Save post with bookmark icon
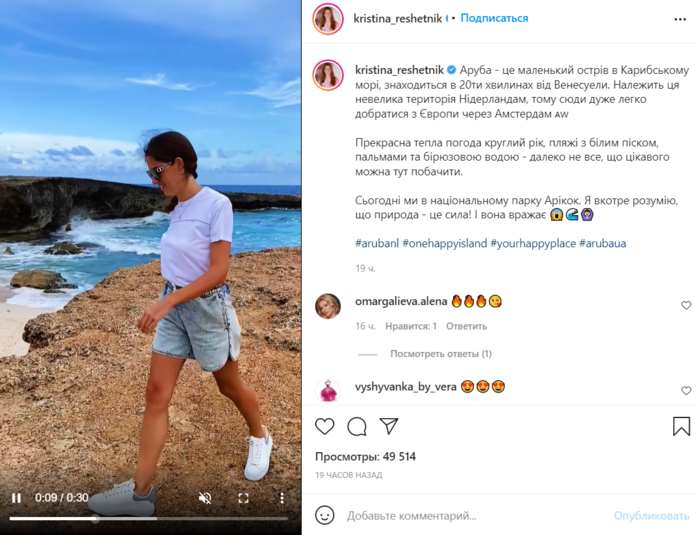 point(681,426)
